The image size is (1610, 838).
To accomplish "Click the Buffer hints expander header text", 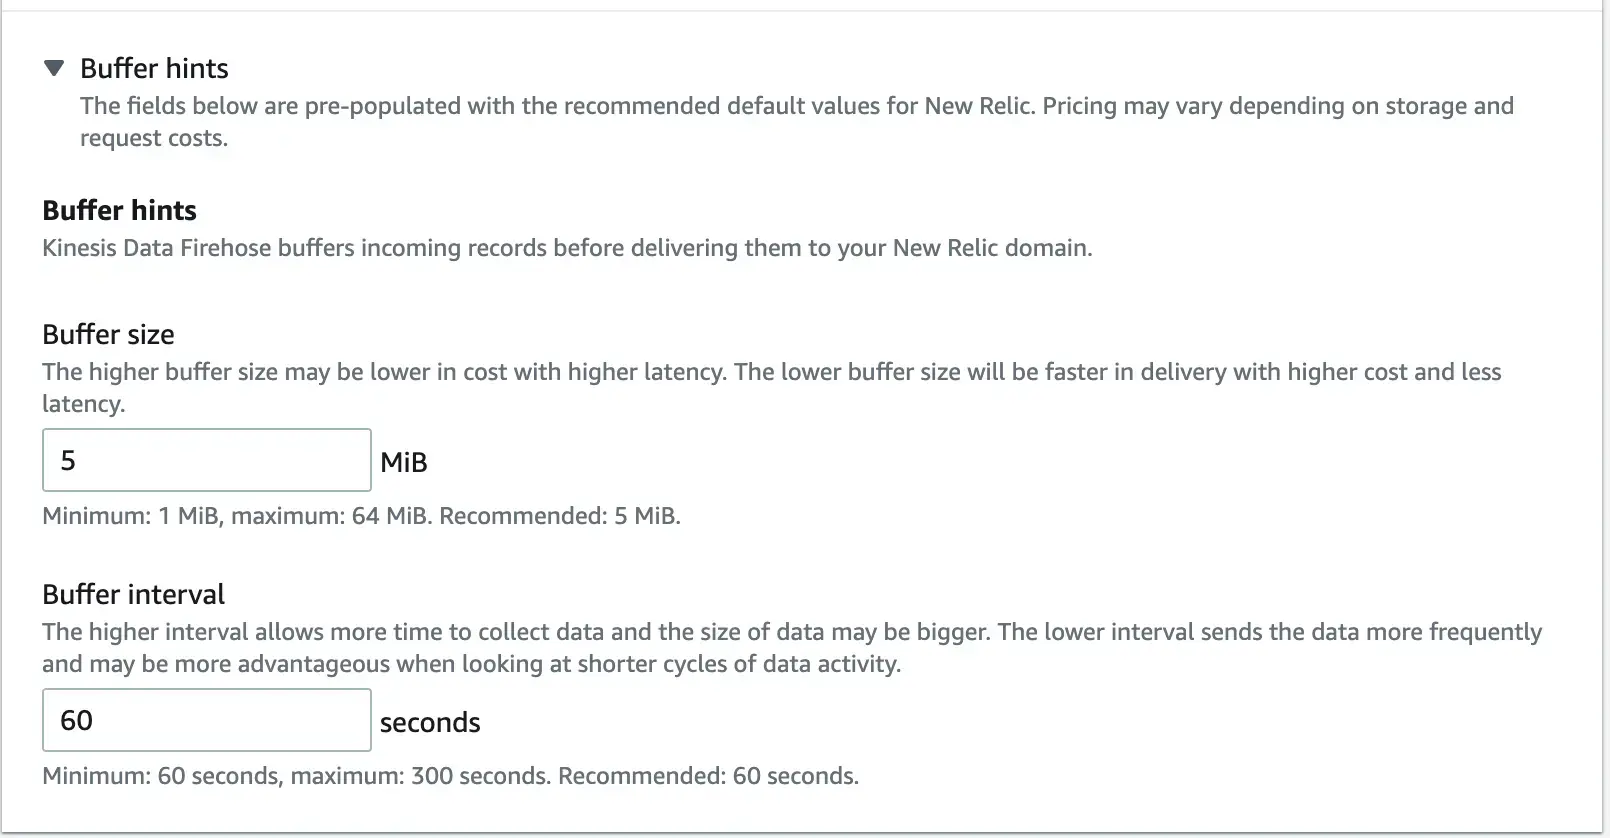I will pos(154,68).
